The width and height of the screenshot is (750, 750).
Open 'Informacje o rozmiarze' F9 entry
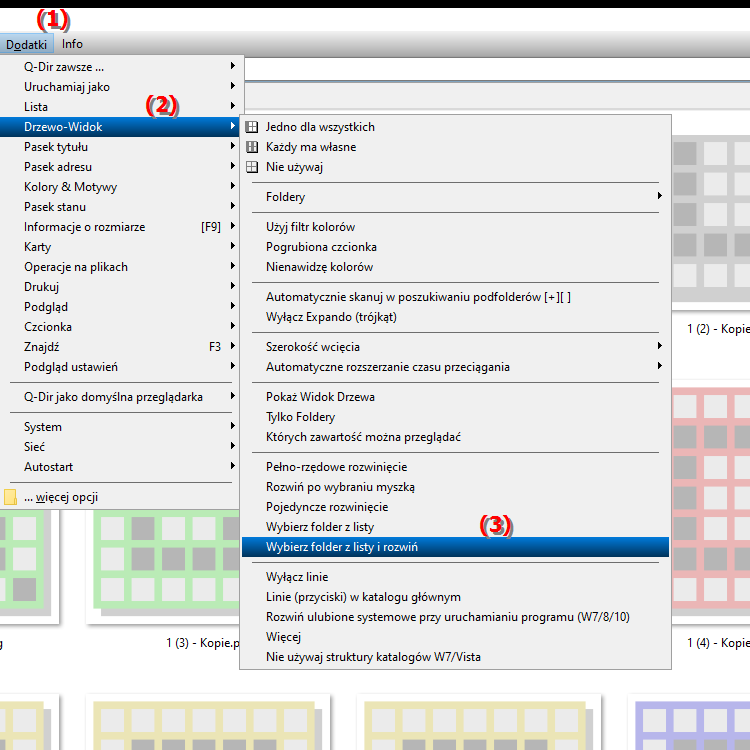119,227
